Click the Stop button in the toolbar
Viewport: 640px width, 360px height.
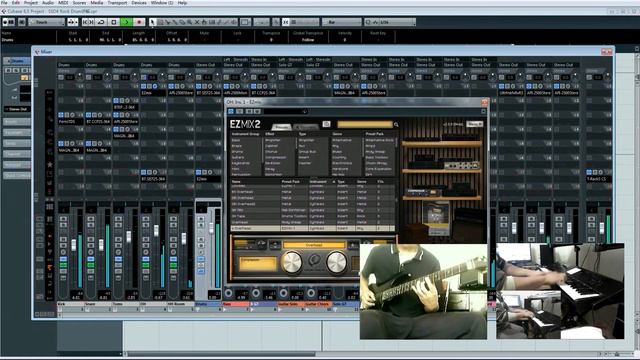114,22
